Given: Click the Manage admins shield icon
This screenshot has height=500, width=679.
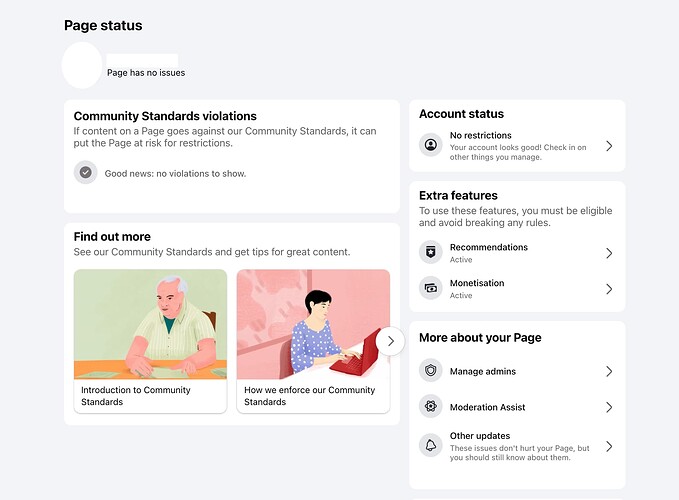Looking at the screenshot, I should (430, 371).
